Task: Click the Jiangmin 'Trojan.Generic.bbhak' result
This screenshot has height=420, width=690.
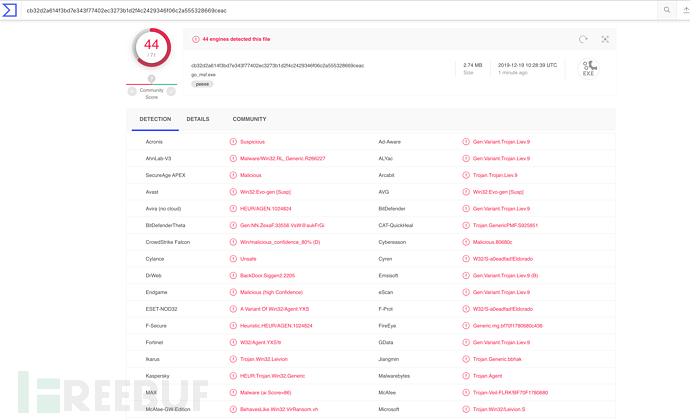Action: tap(497, 359)
